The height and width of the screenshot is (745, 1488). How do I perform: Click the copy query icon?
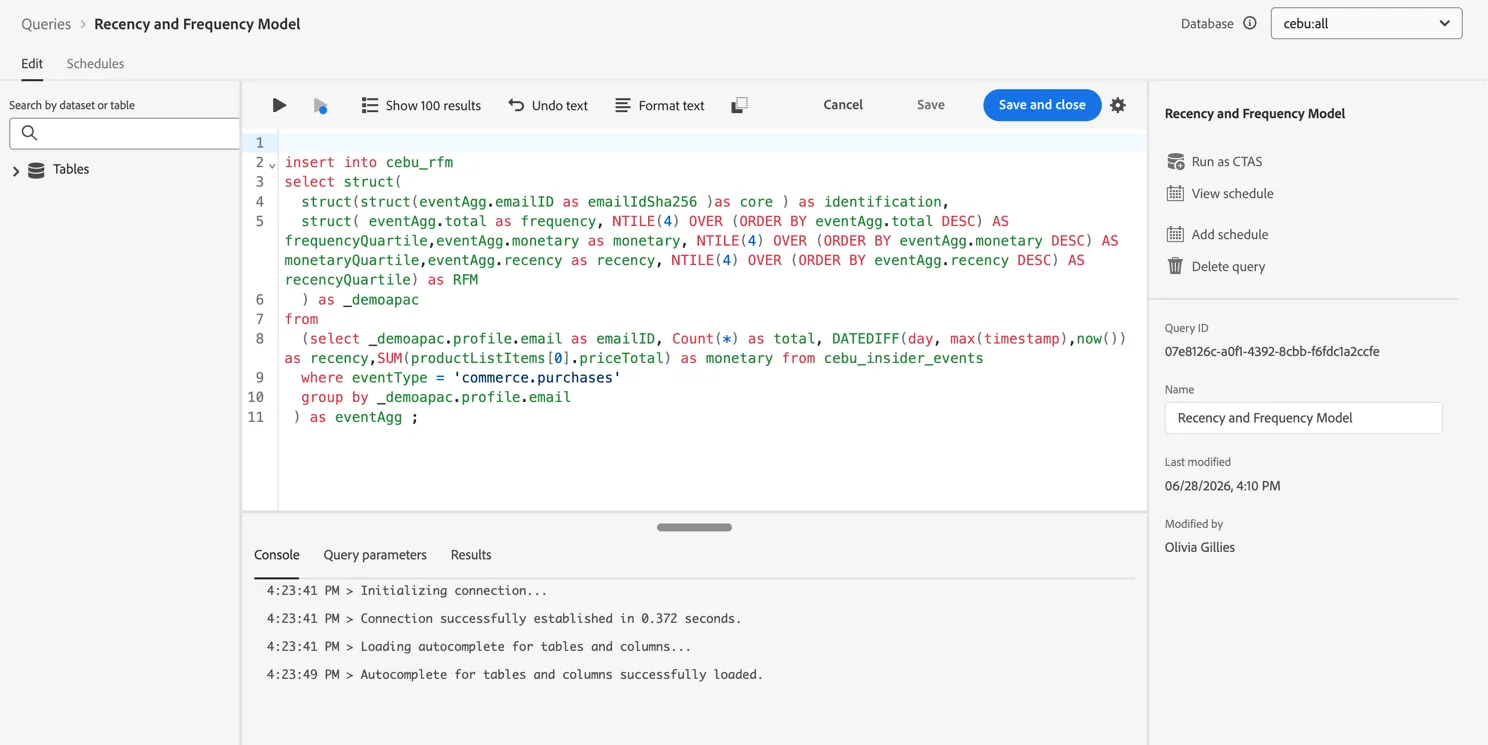click(x=739, y=105)
